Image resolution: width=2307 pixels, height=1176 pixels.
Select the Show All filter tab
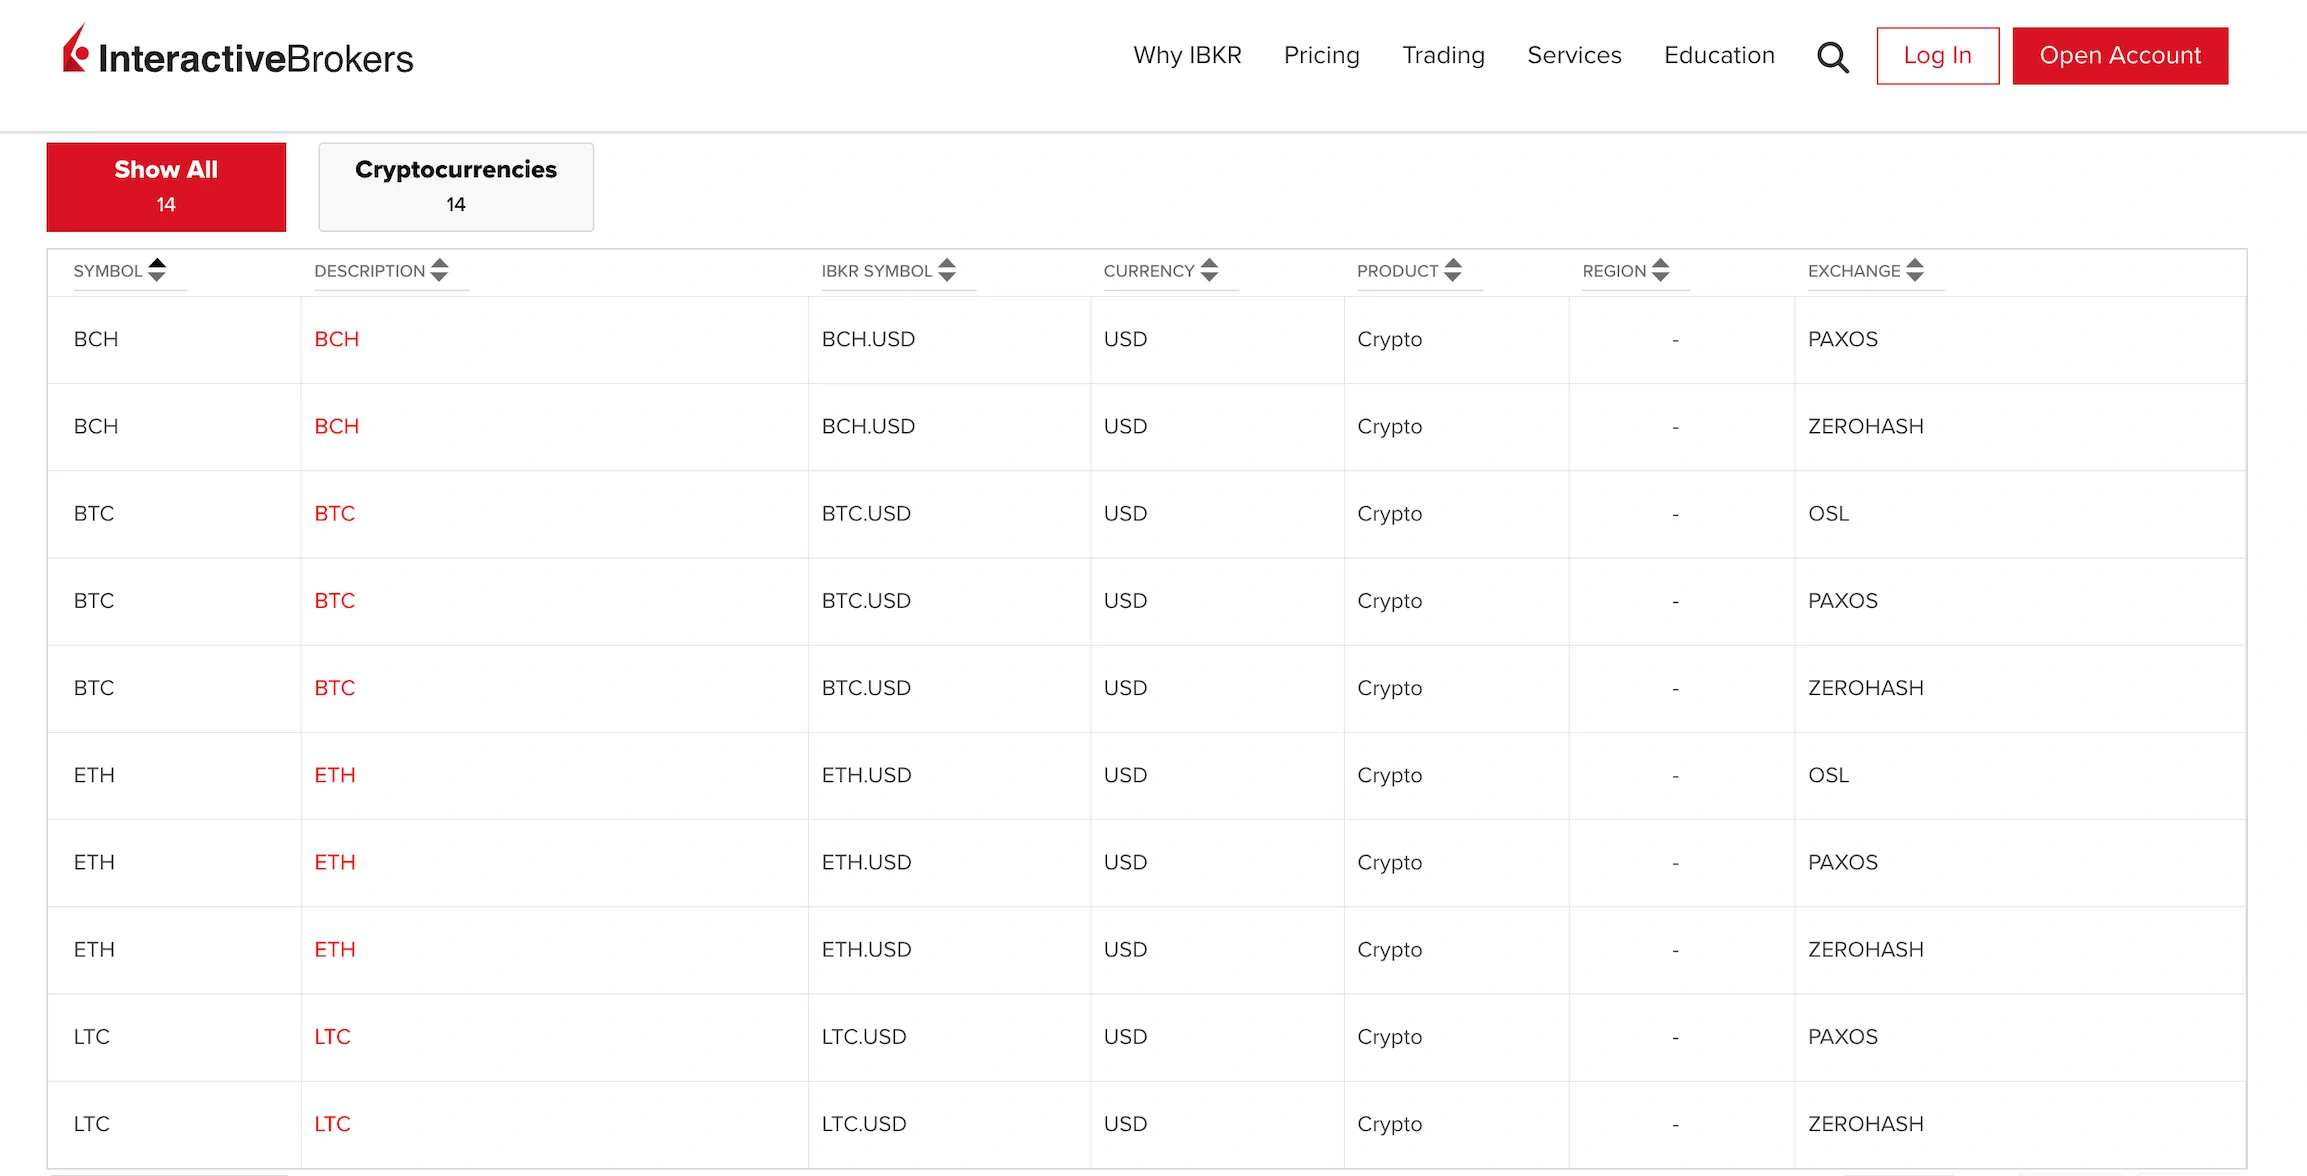pyautogui.click(x=166, y=187)
